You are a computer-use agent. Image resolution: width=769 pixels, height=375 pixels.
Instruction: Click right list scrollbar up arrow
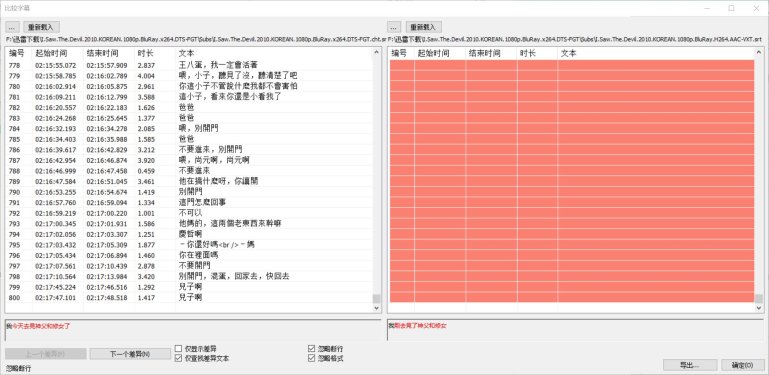point(759,52)
